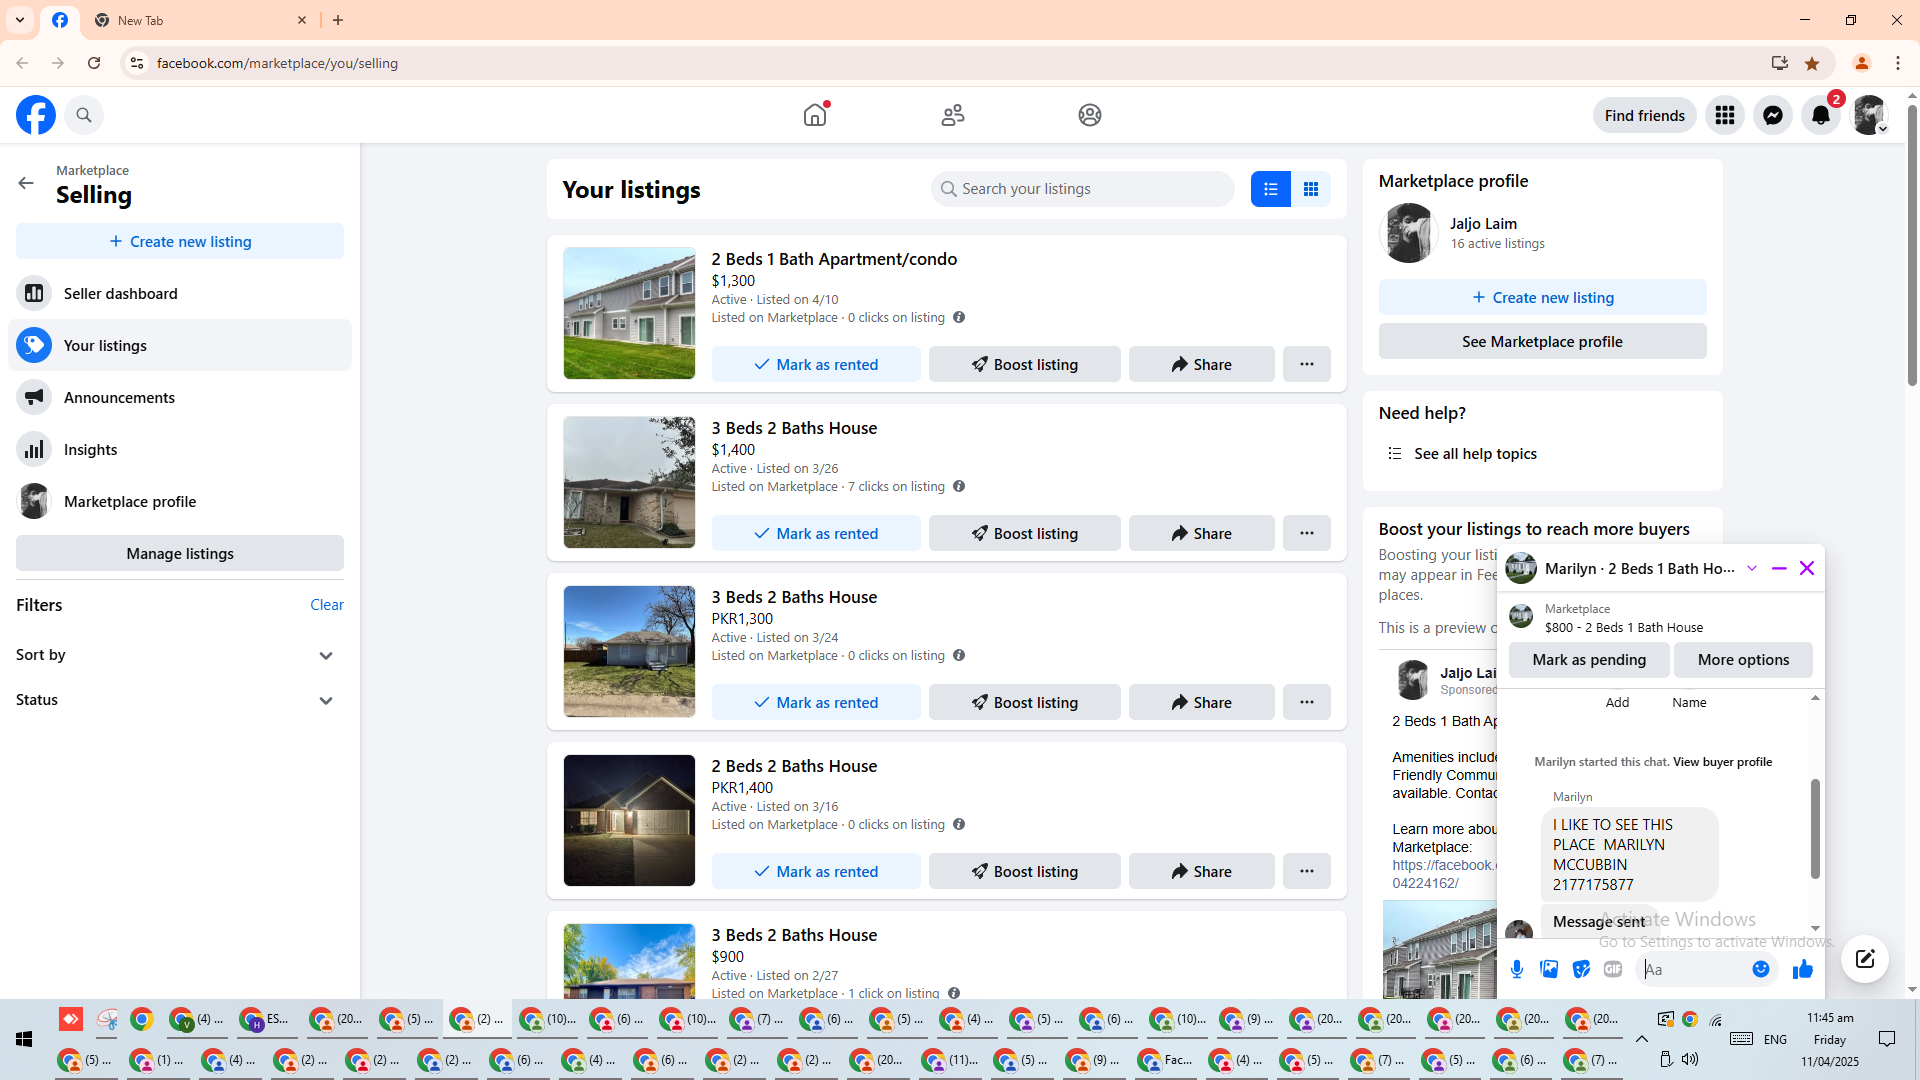
Task: Open Announcements in the sidebar
Action: coord(180,397)
